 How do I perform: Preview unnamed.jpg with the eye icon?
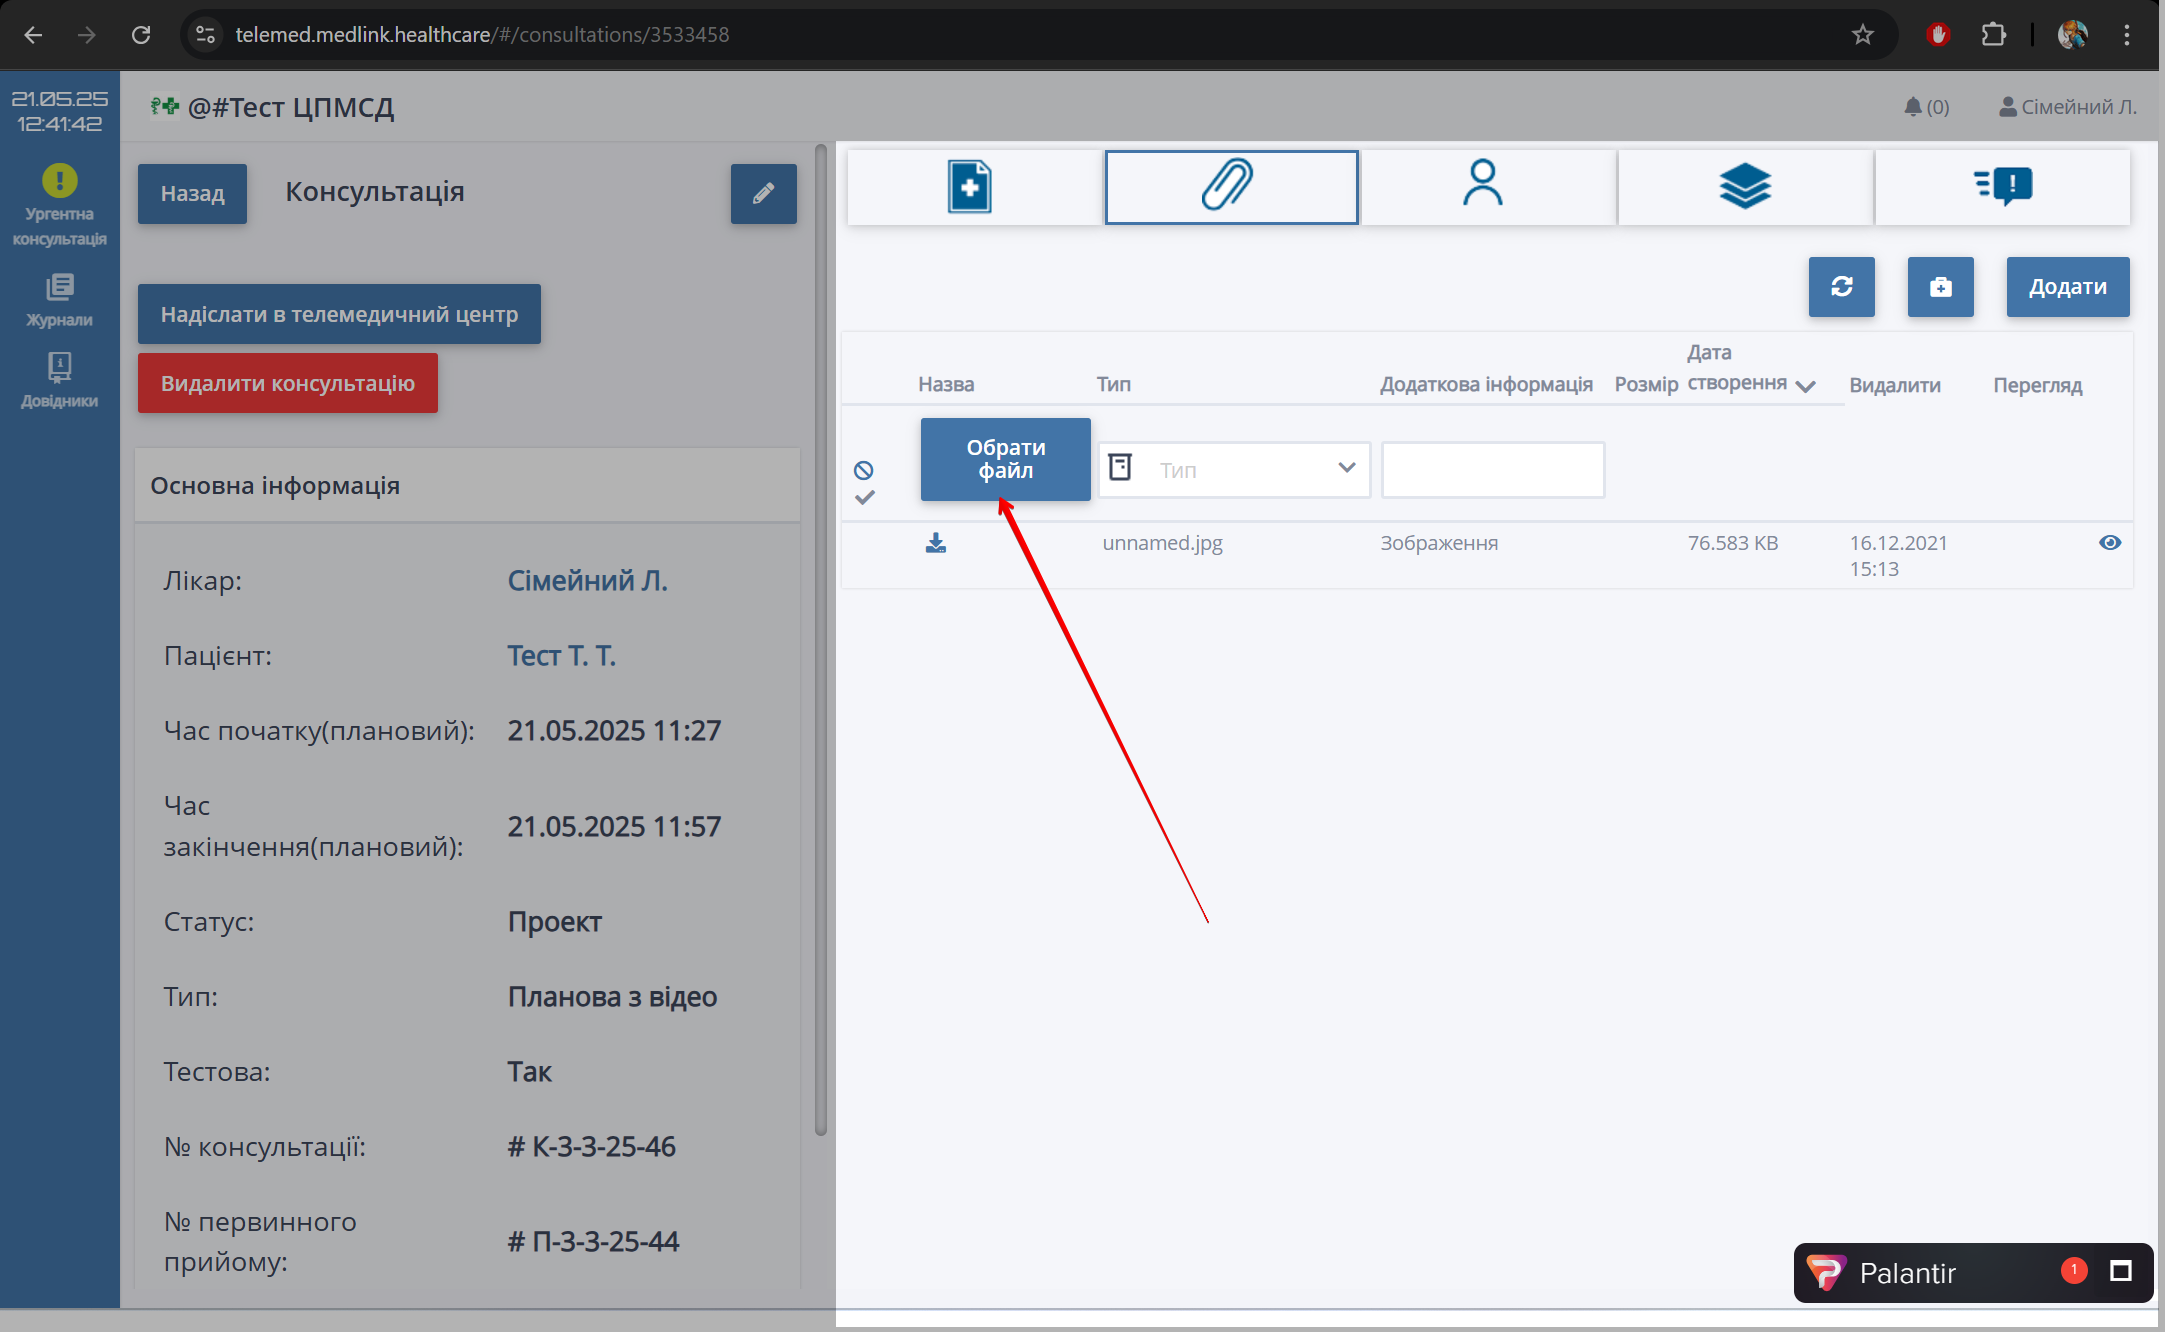[2109, 543]
